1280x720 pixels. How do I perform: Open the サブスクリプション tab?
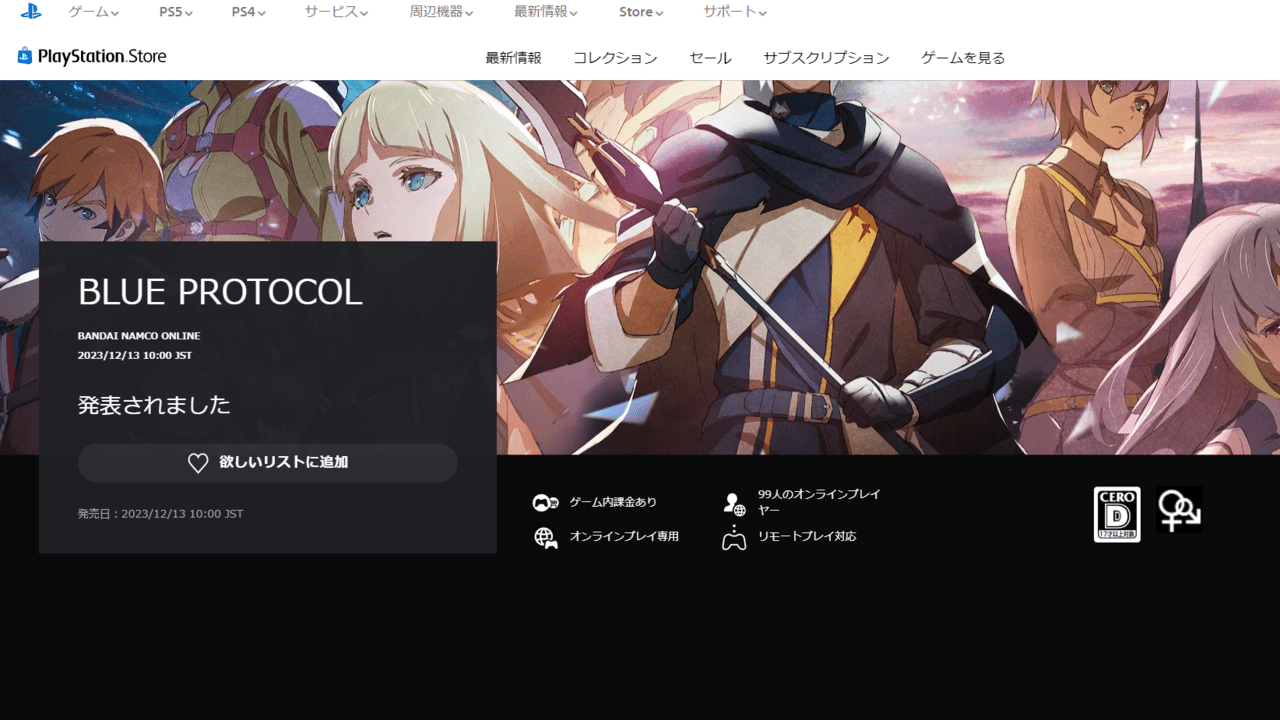coord(826,58)
